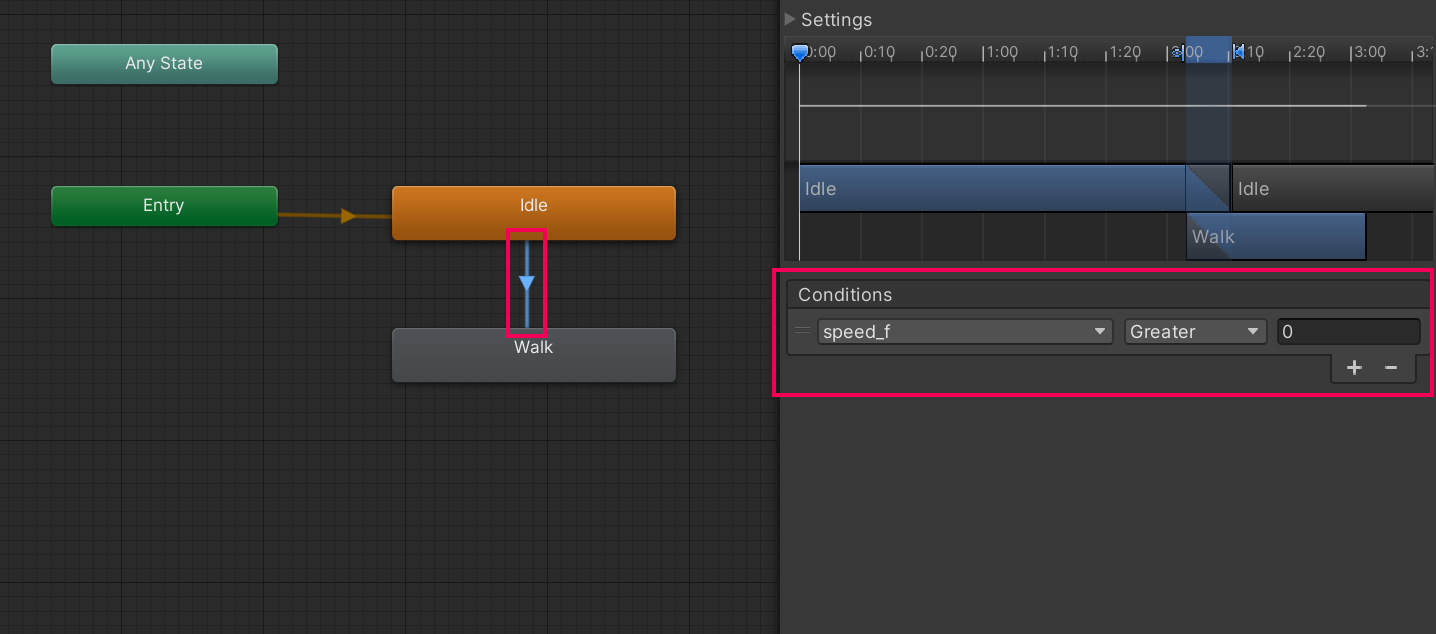Click the blue playhead at timeline start

tap(799, 52)
